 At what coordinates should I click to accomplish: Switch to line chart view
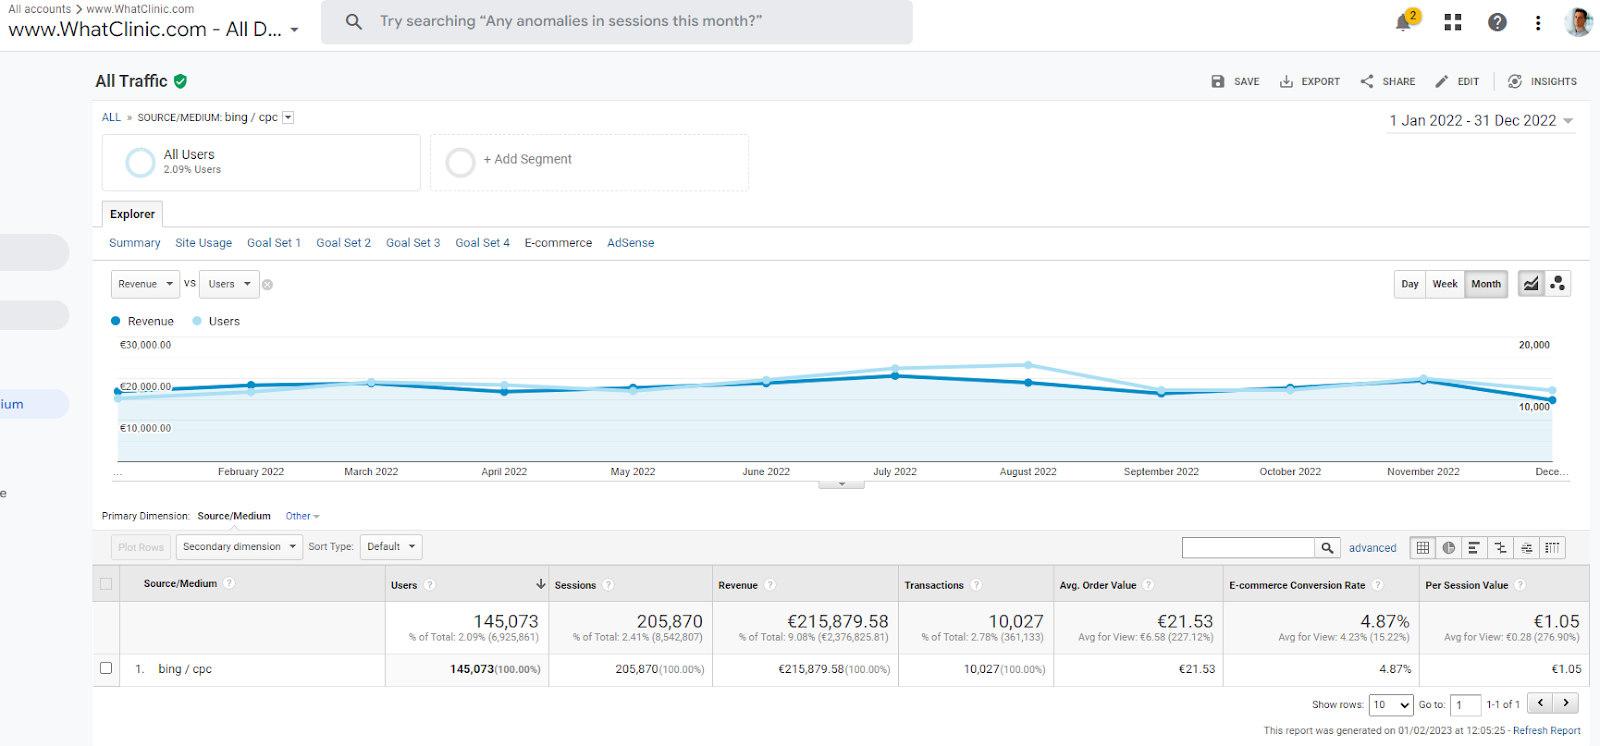(1531, 284)
